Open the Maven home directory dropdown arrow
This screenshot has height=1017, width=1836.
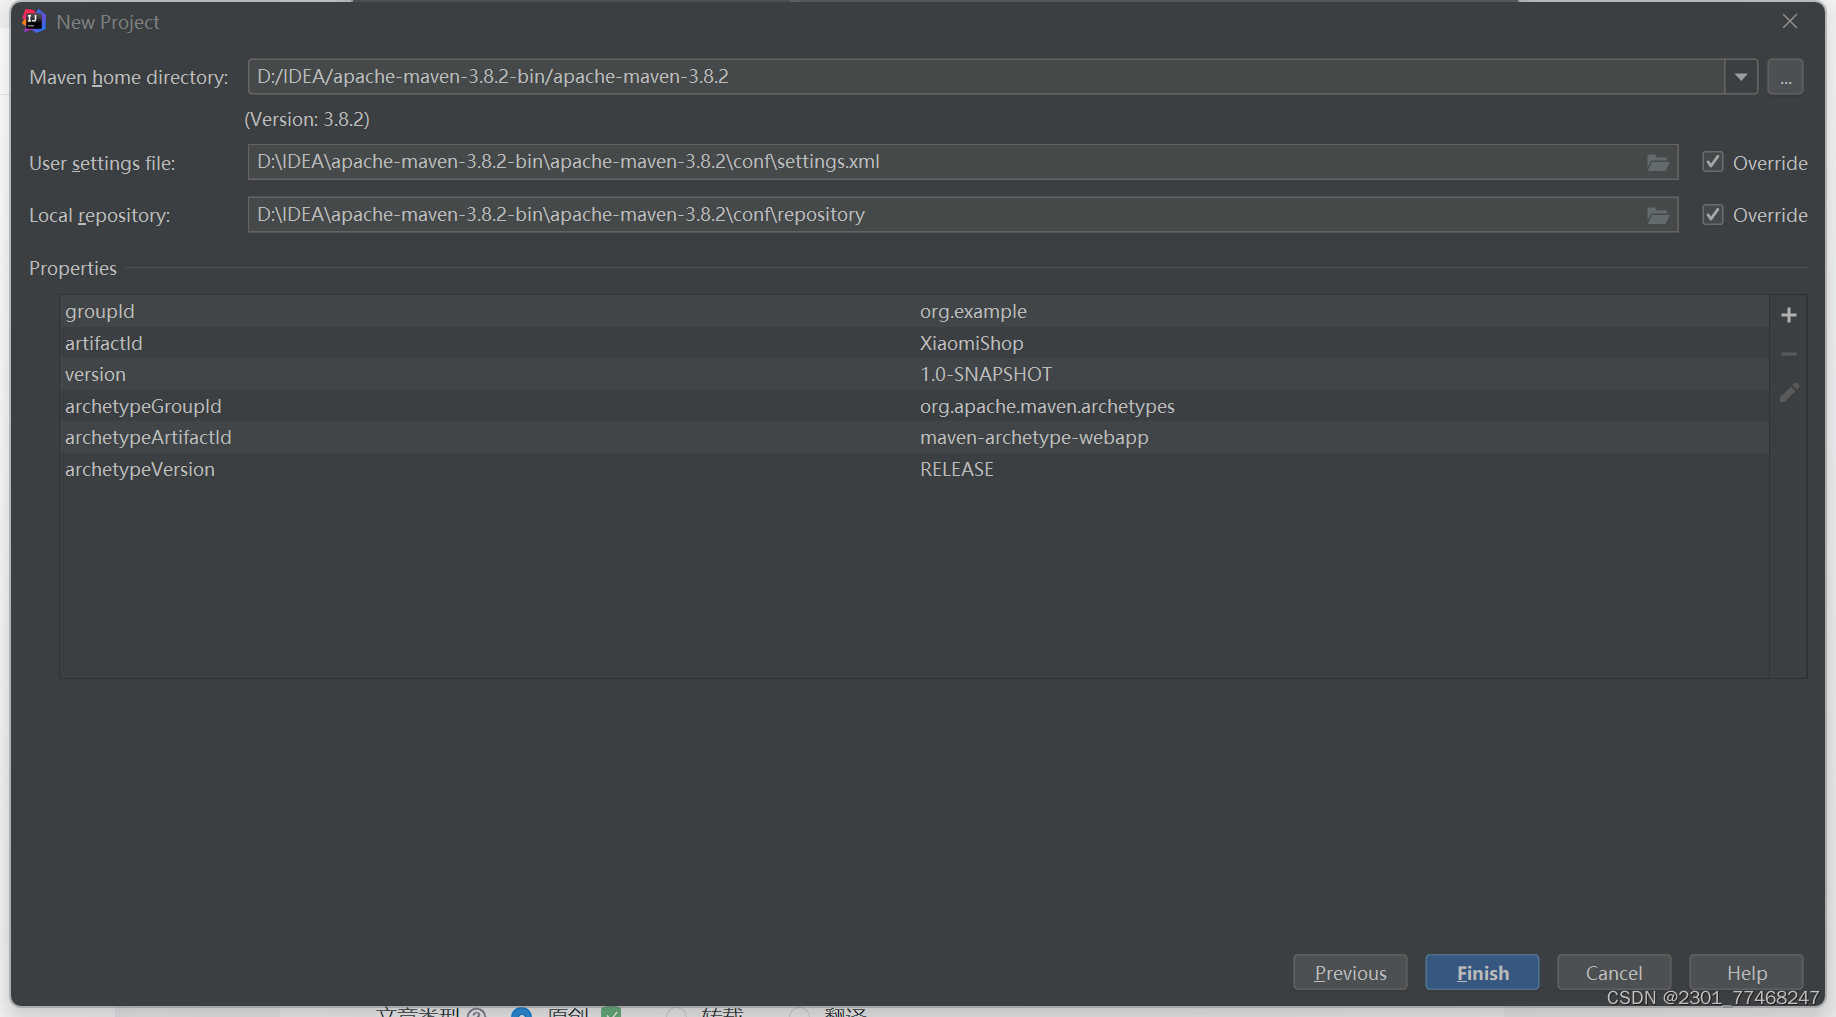click(x=1741, y=77)
